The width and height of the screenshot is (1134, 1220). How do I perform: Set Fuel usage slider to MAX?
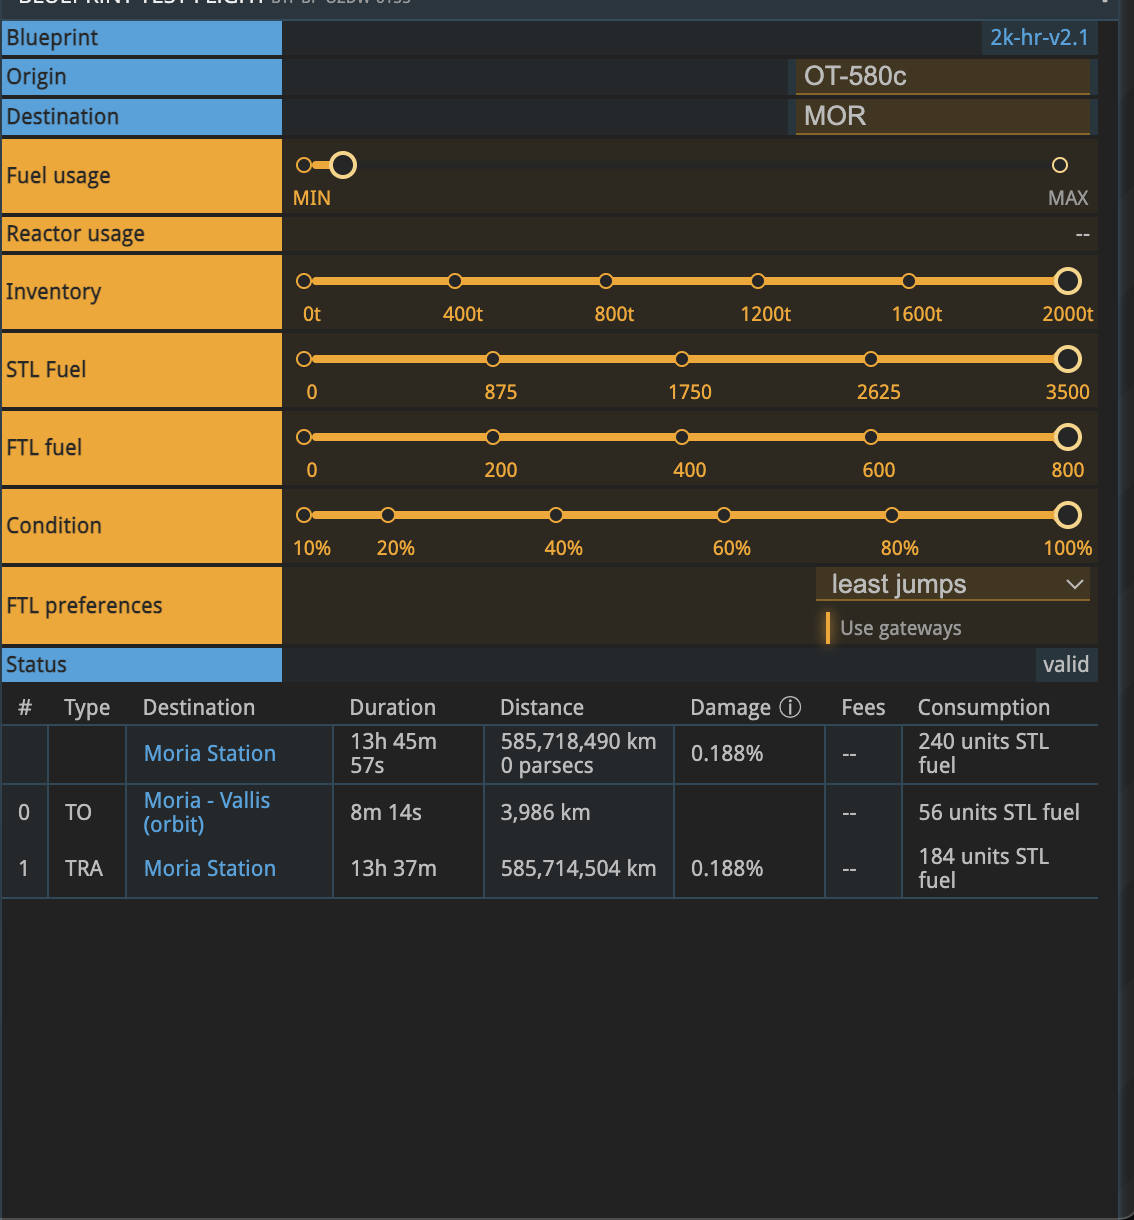tap(1060, 165)
